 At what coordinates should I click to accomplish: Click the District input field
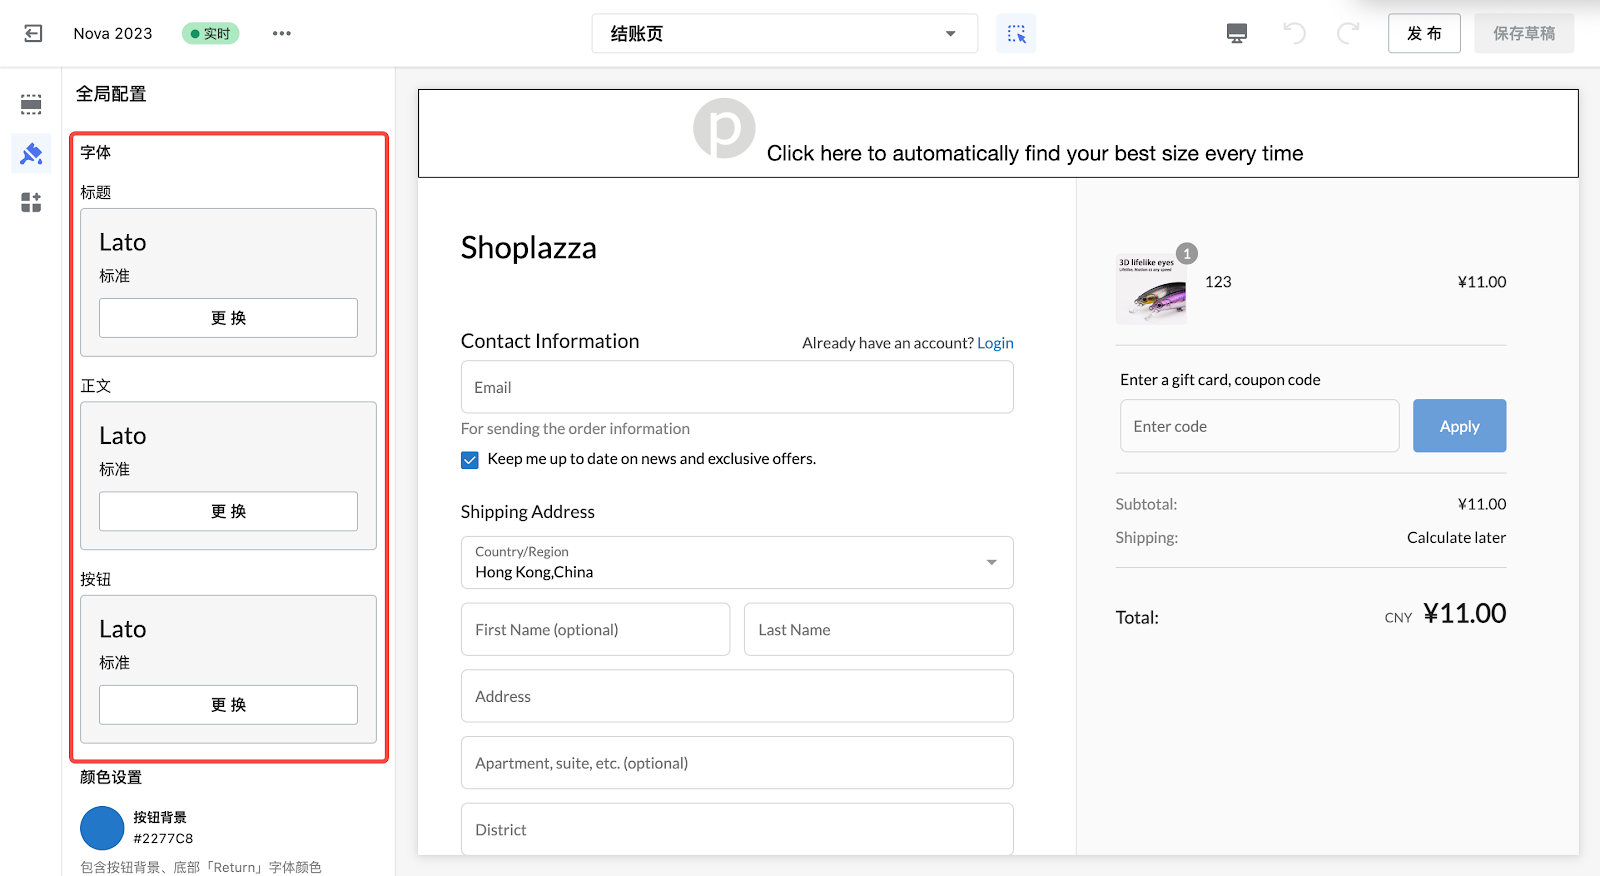pyautogui.click(x=737, y=829)
